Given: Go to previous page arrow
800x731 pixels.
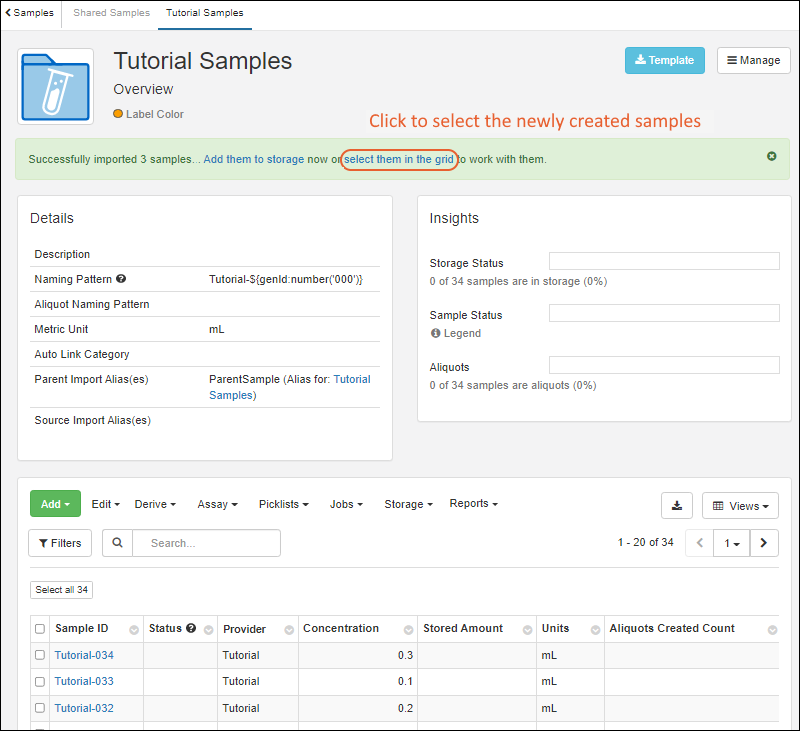Looking at the screenshot, I should tap(699, 543).
